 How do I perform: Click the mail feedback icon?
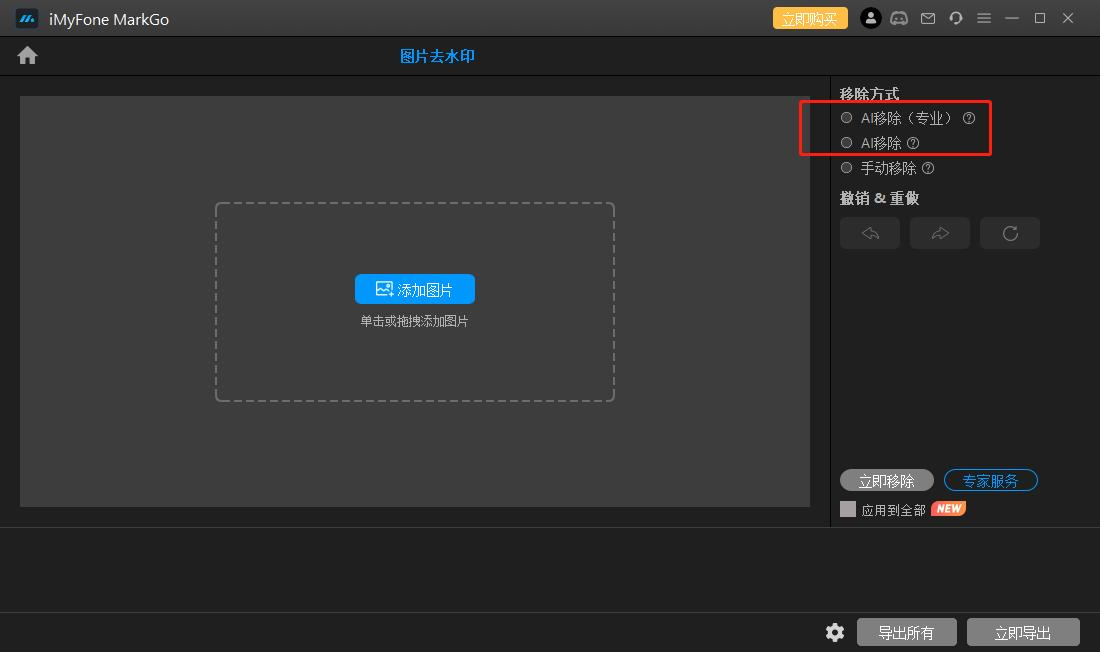click(x=928, y=18)
